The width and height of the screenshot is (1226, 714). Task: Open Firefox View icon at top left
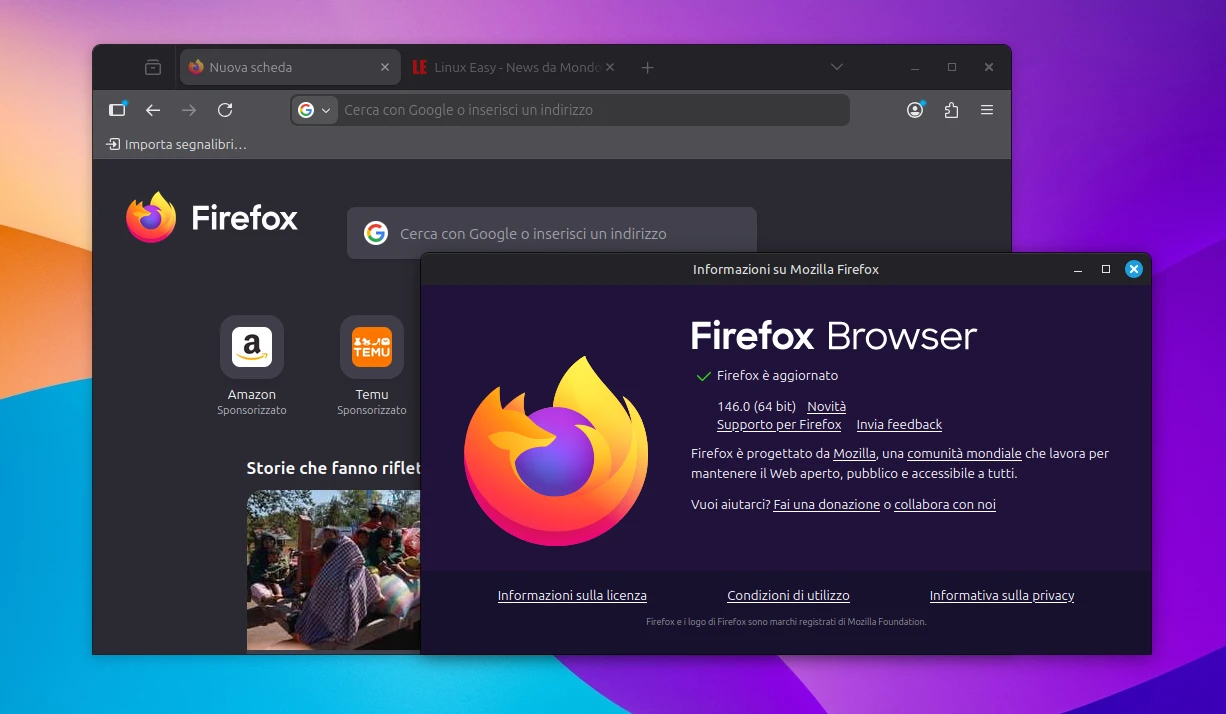point(117,110)
